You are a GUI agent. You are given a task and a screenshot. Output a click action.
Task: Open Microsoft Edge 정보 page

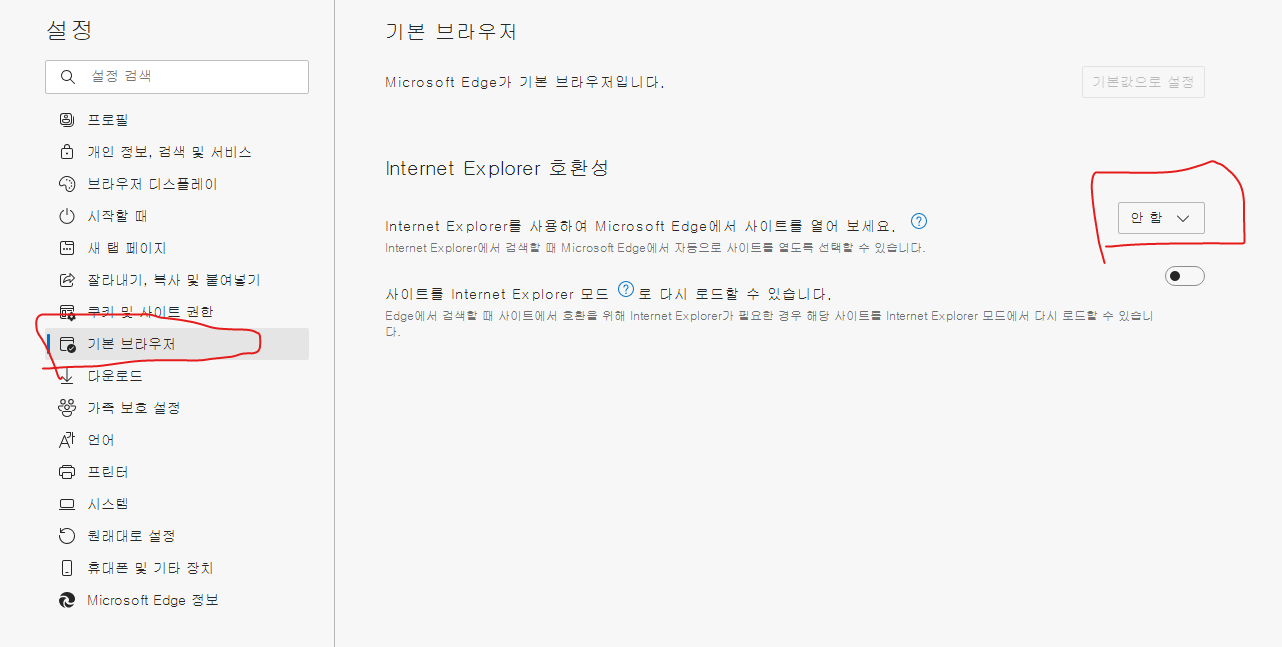177,600
